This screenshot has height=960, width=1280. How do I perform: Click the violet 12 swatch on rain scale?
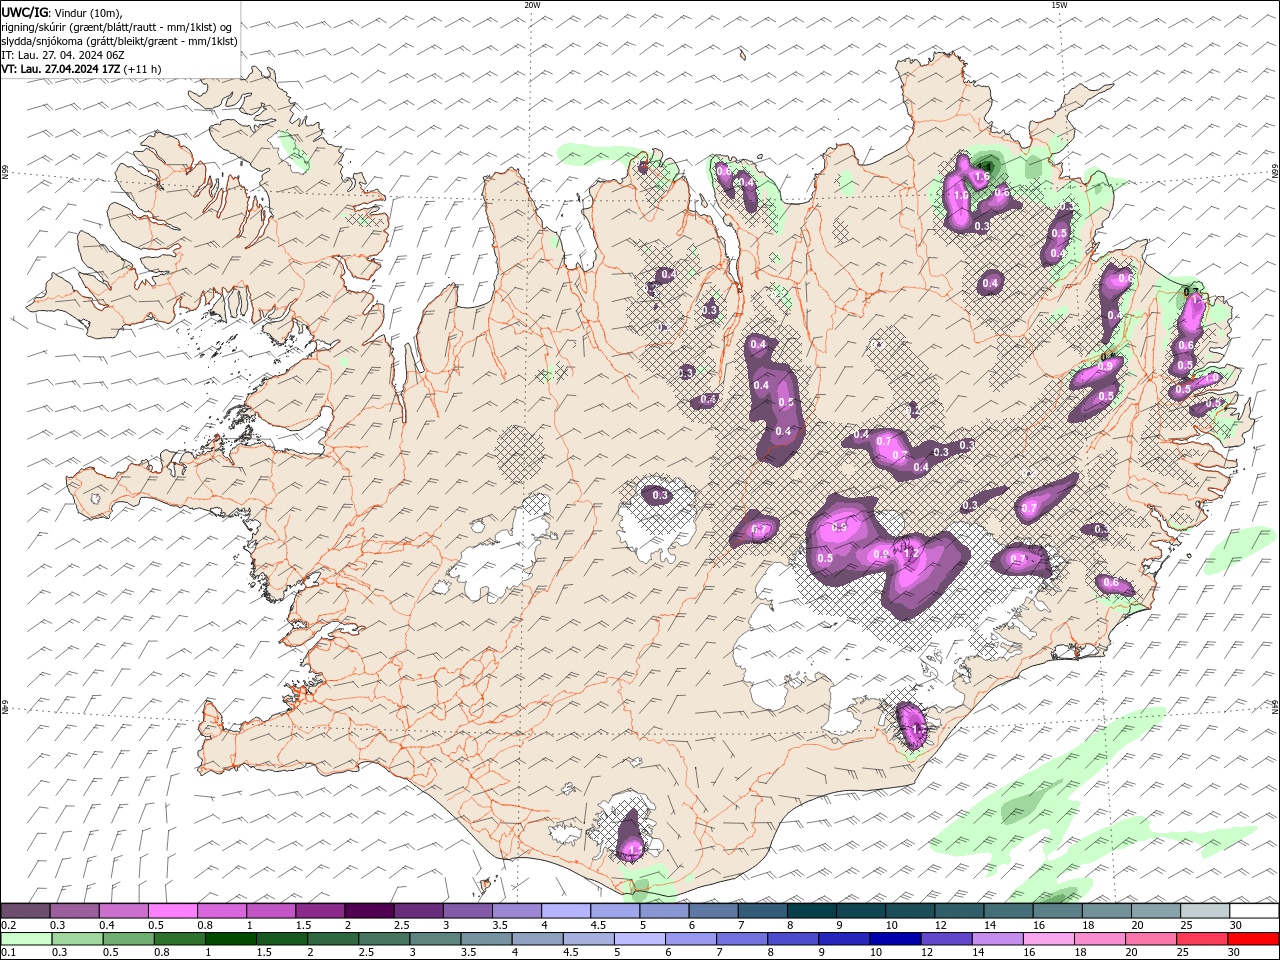pyautogui.click(x=946, y=939)
